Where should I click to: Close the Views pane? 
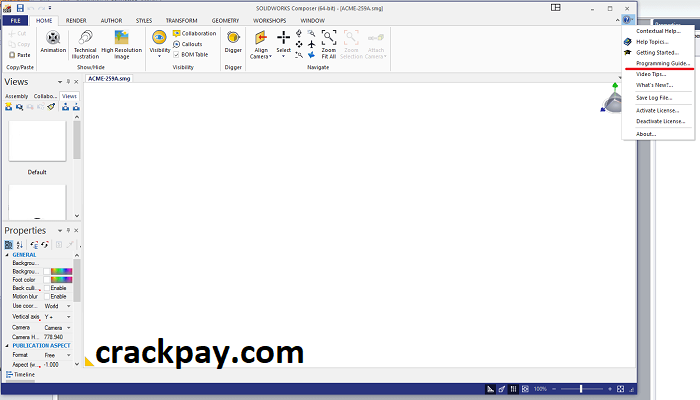tap(76, 82)
